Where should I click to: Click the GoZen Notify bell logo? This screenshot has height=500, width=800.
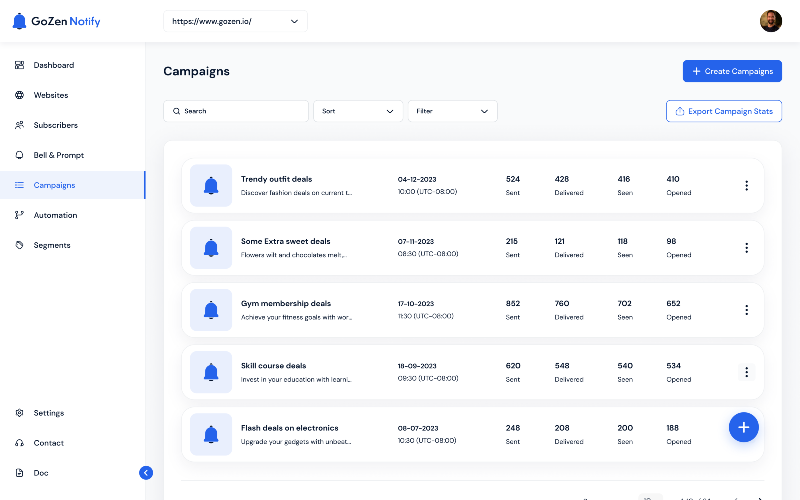click(x=19, y=21)
